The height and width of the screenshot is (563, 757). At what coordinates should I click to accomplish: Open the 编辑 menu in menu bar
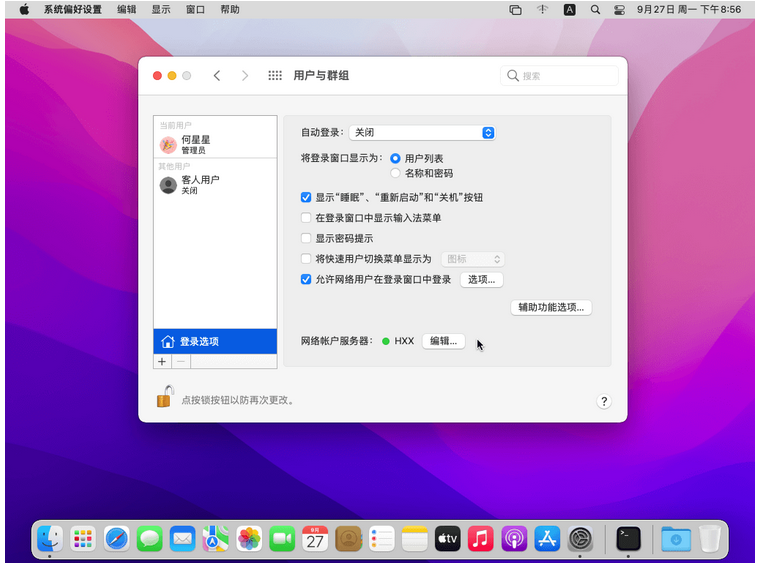(x=126, y=10)
